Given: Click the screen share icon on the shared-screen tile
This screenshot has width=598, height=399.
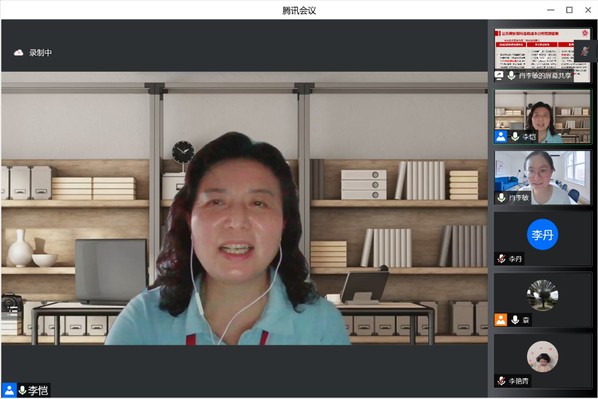Looking at the screenshot, I should click(499, 75).
